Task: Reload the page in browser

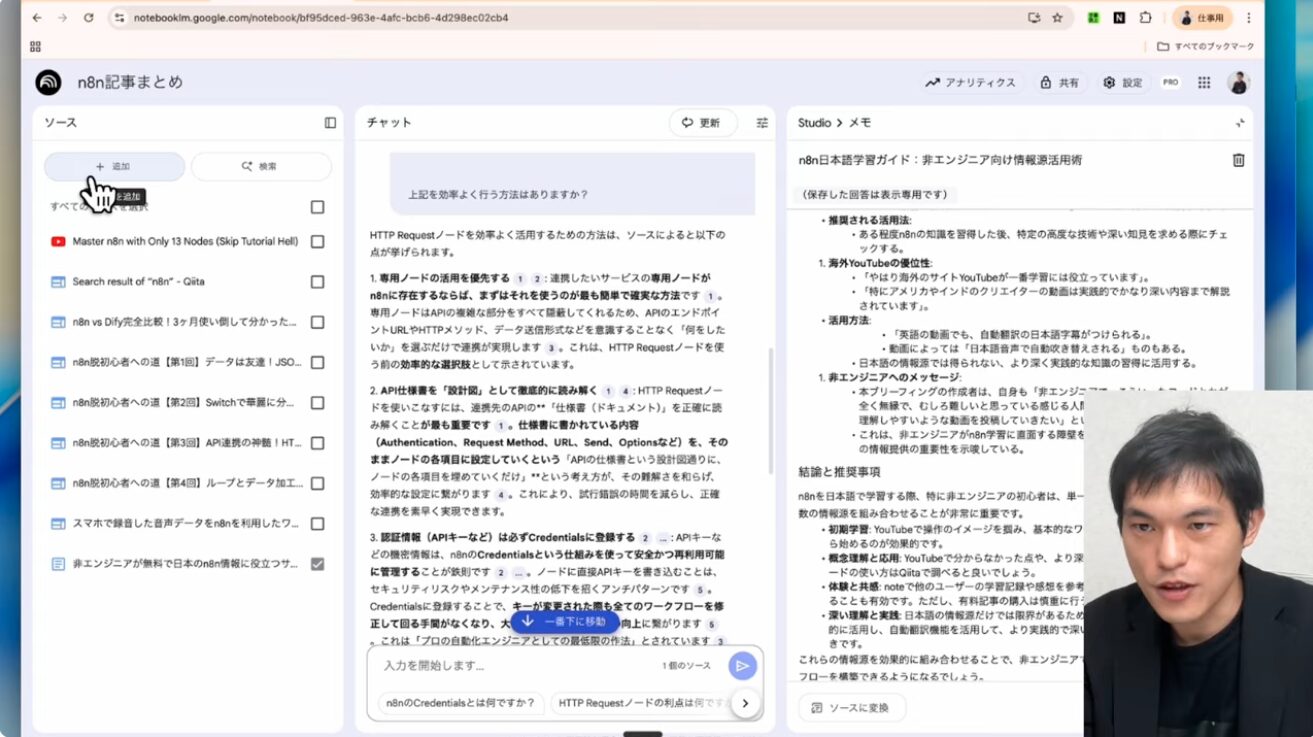Action: pos(89,18)
